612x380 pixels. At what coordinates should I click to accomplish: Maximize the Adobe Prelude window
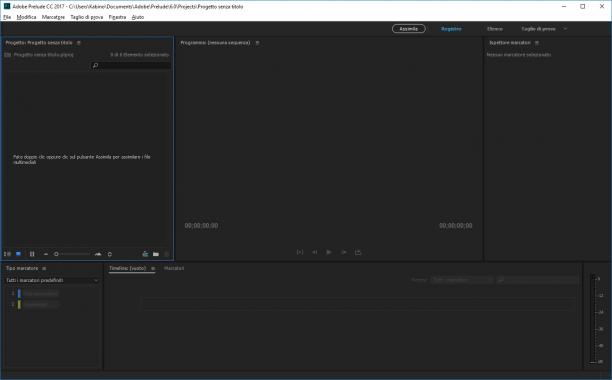point(582,6)
